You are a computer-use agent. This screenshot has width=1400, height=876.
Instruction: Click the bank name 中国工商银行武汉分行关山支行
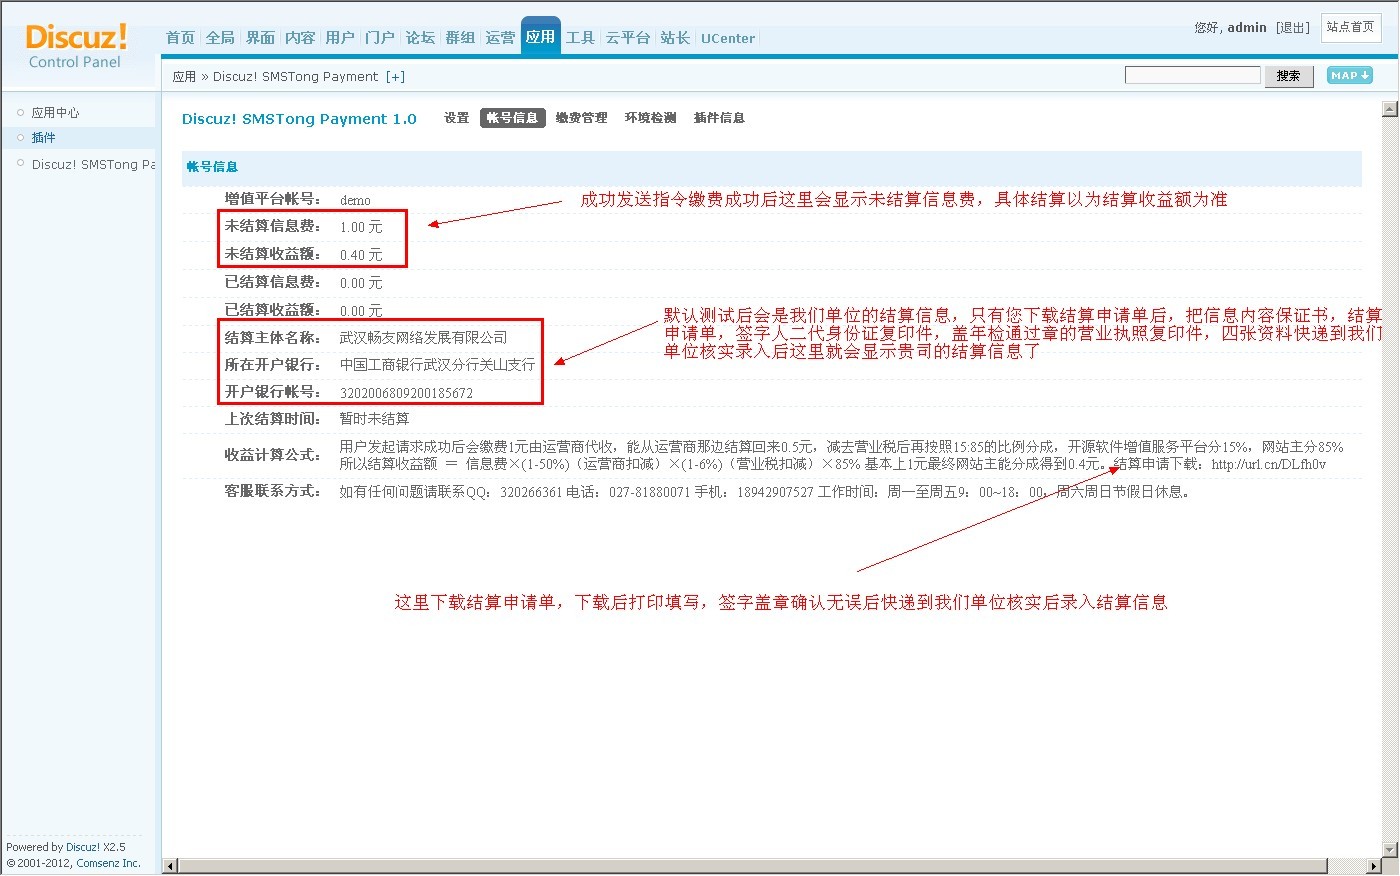pos(437,365)
